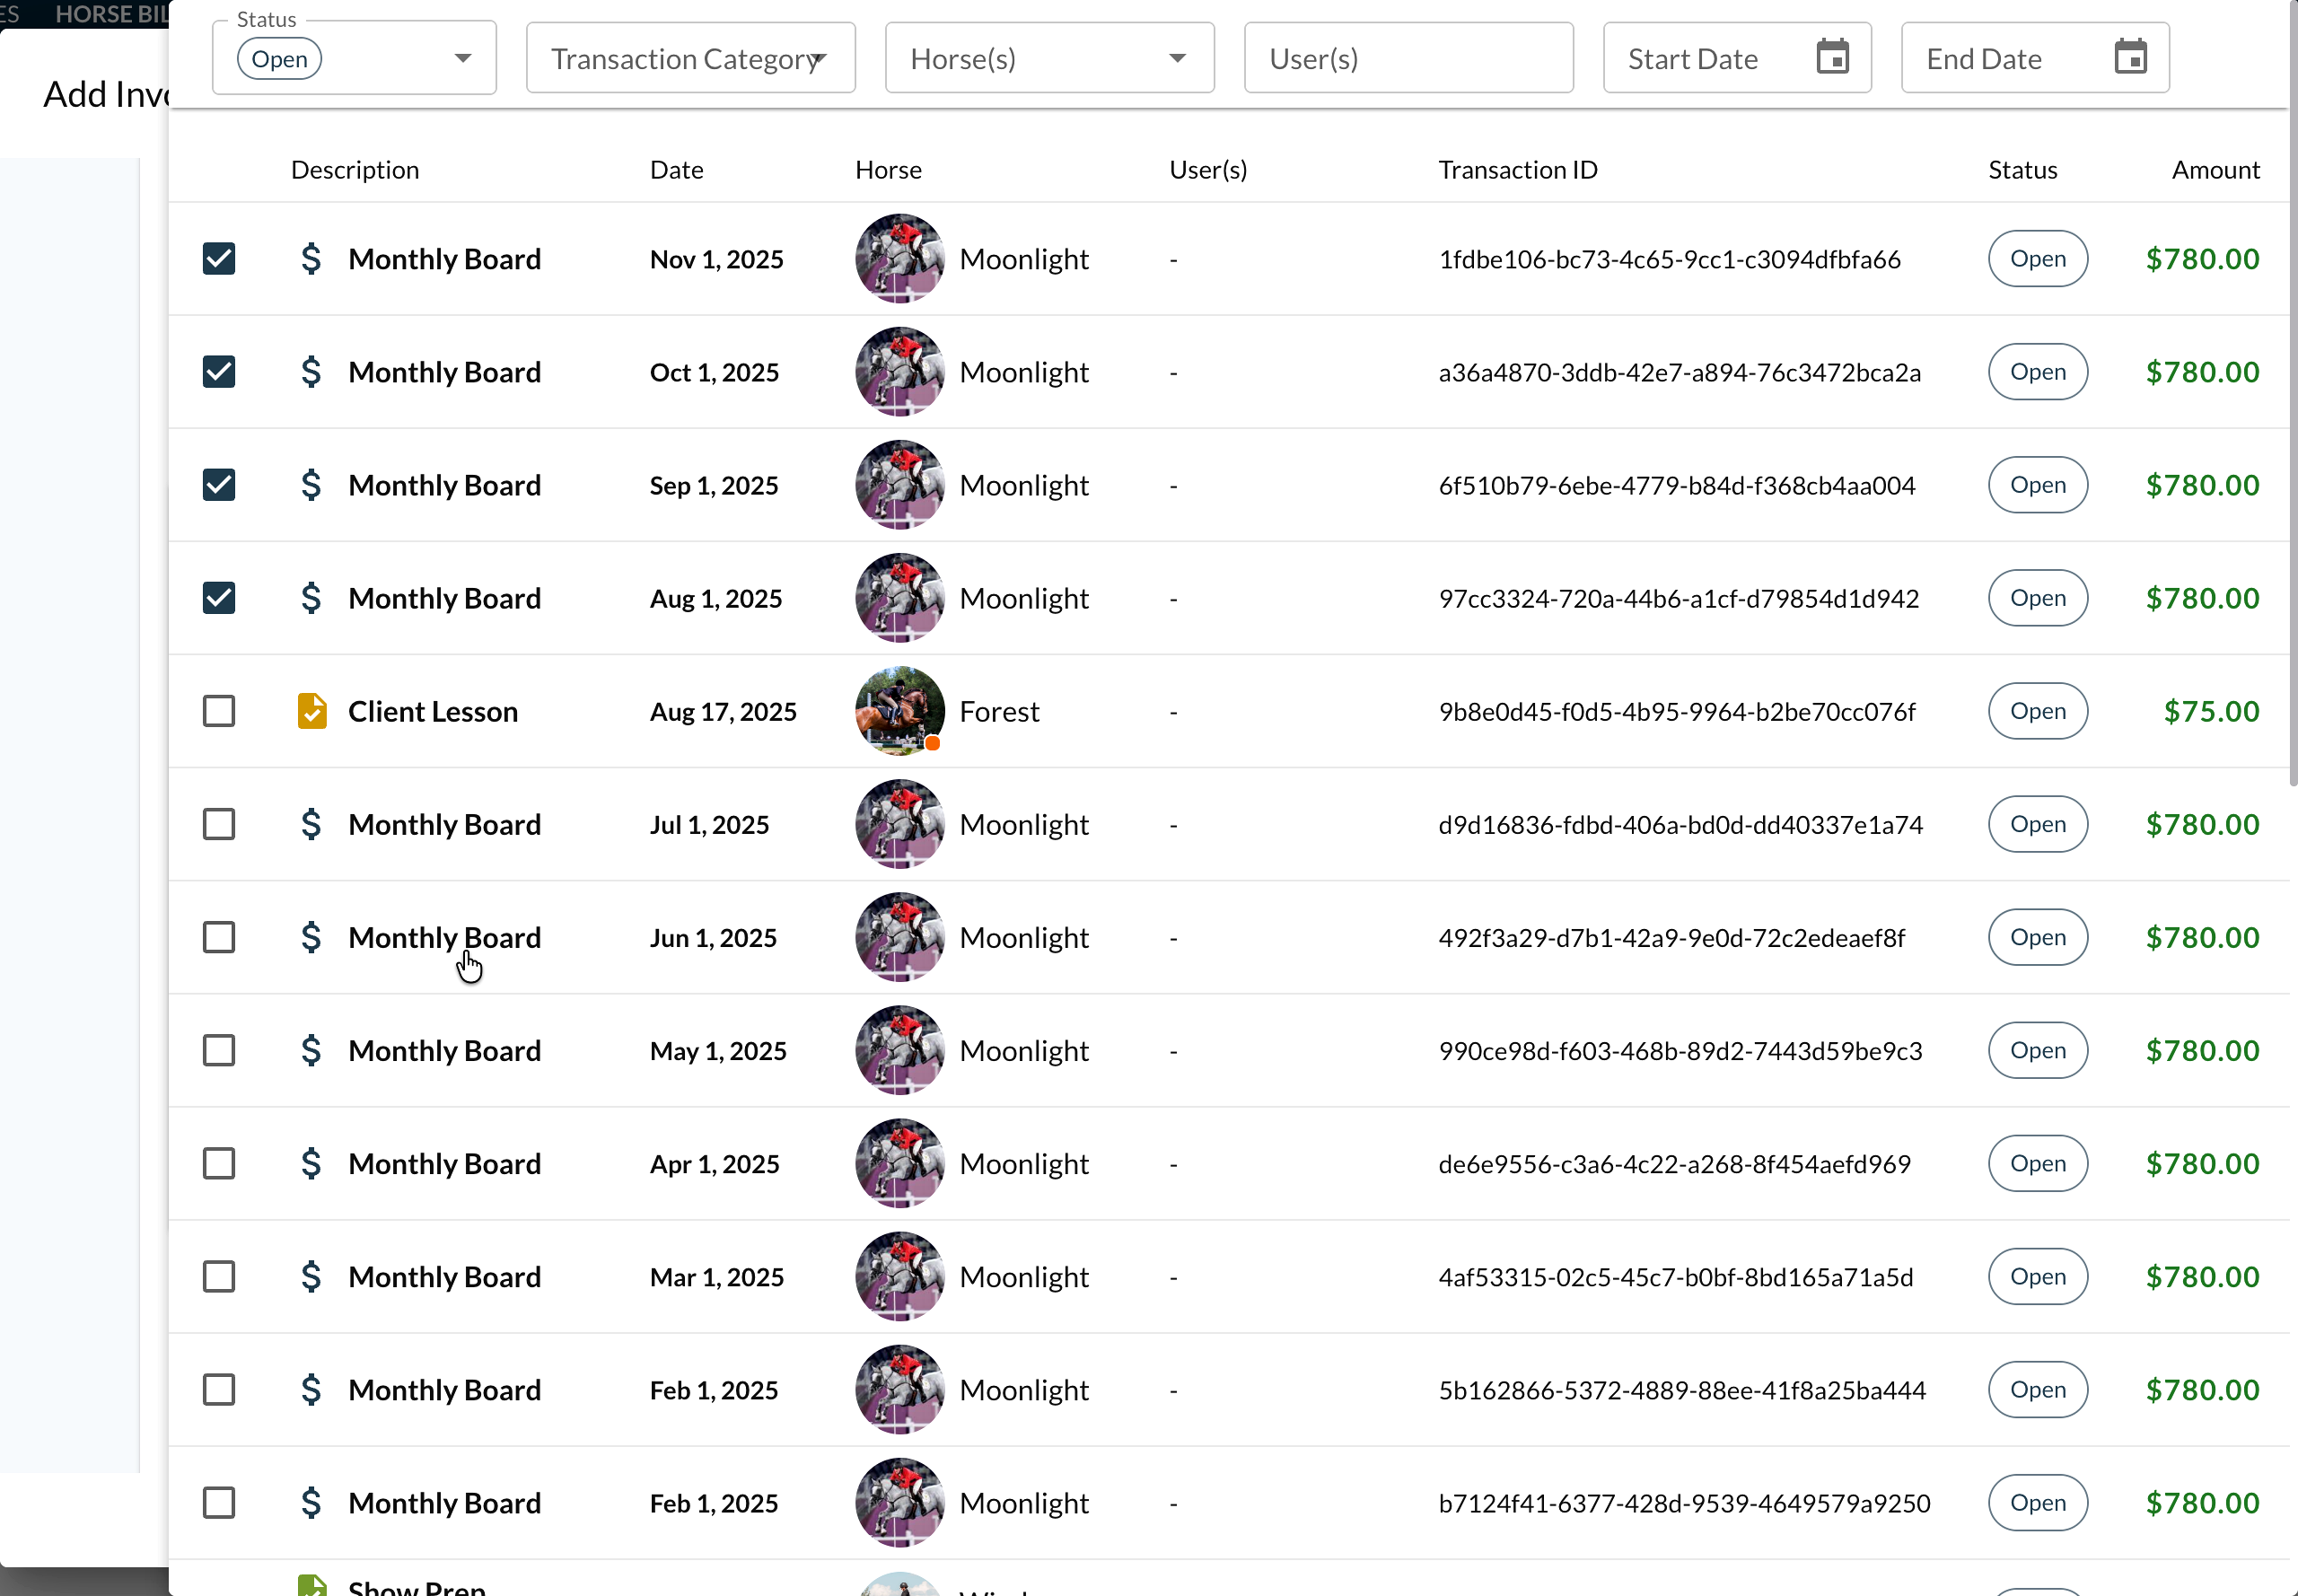Viewport: 2298px width, 1596px height.
Task: Click the User(s) filter input field
Action: point(1407,58)
